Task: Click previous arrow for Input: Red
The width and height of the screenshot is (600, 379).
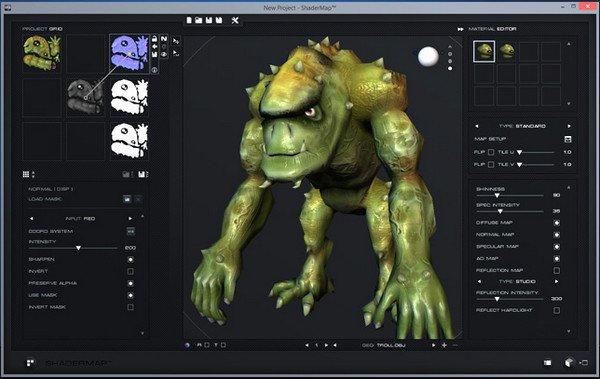Action: point(31,219)
